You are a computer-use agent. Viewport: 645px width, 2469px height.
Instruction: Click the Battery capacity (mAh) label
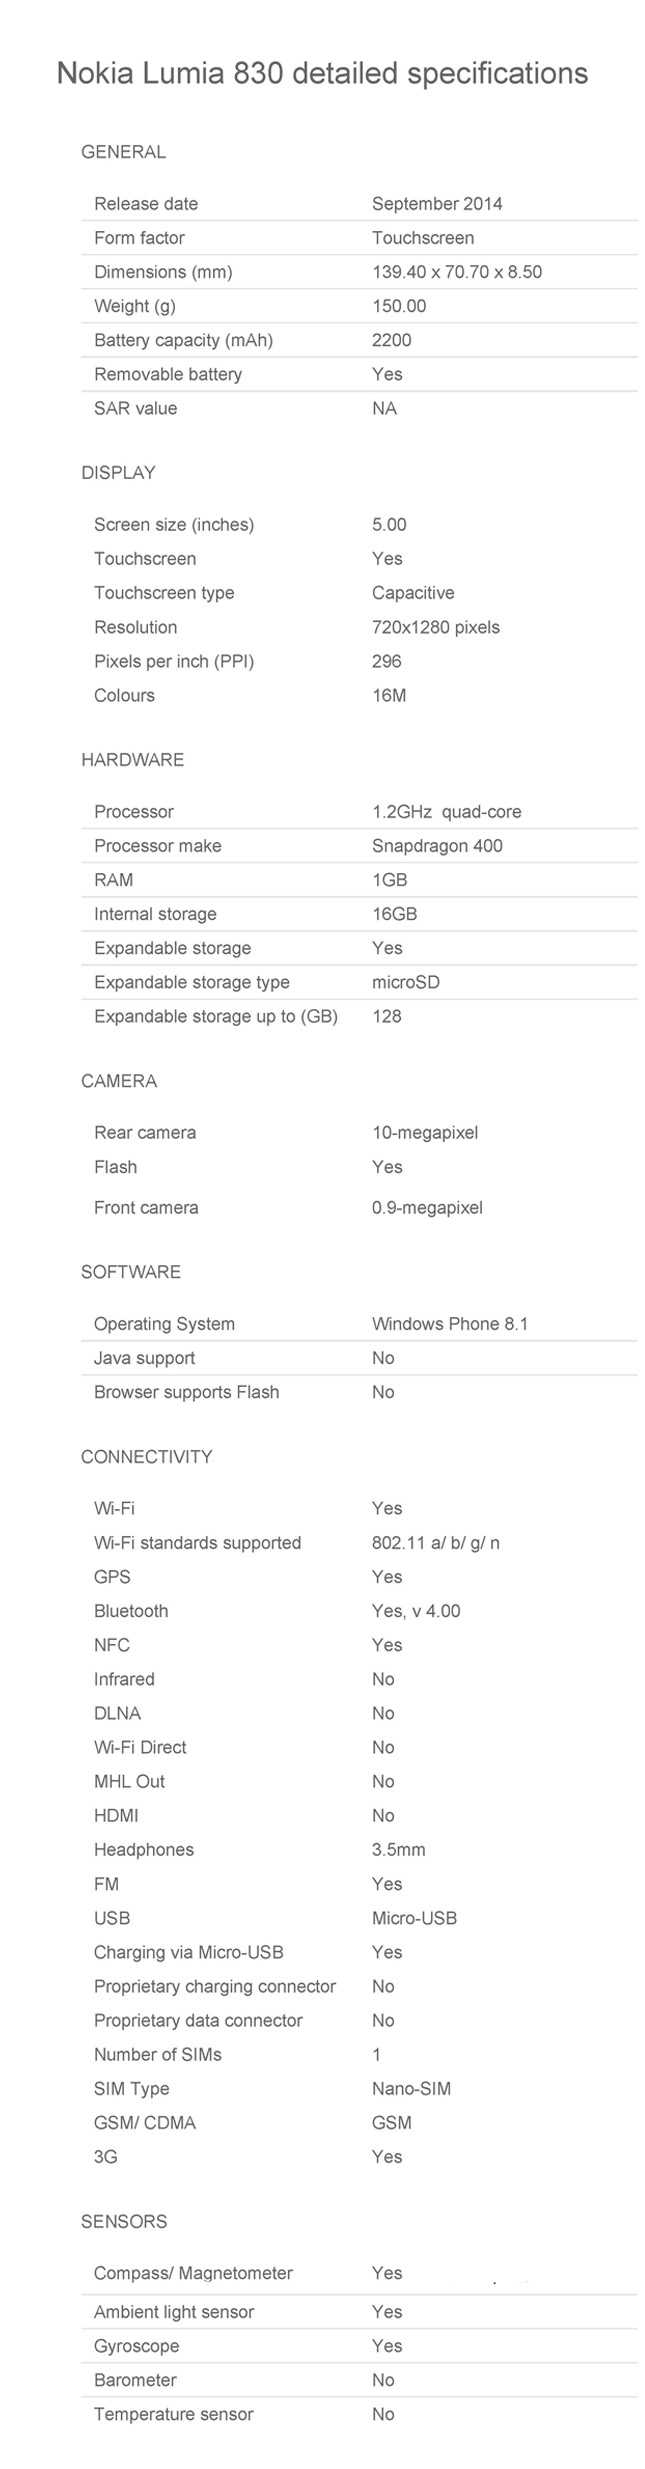point(183,340)
